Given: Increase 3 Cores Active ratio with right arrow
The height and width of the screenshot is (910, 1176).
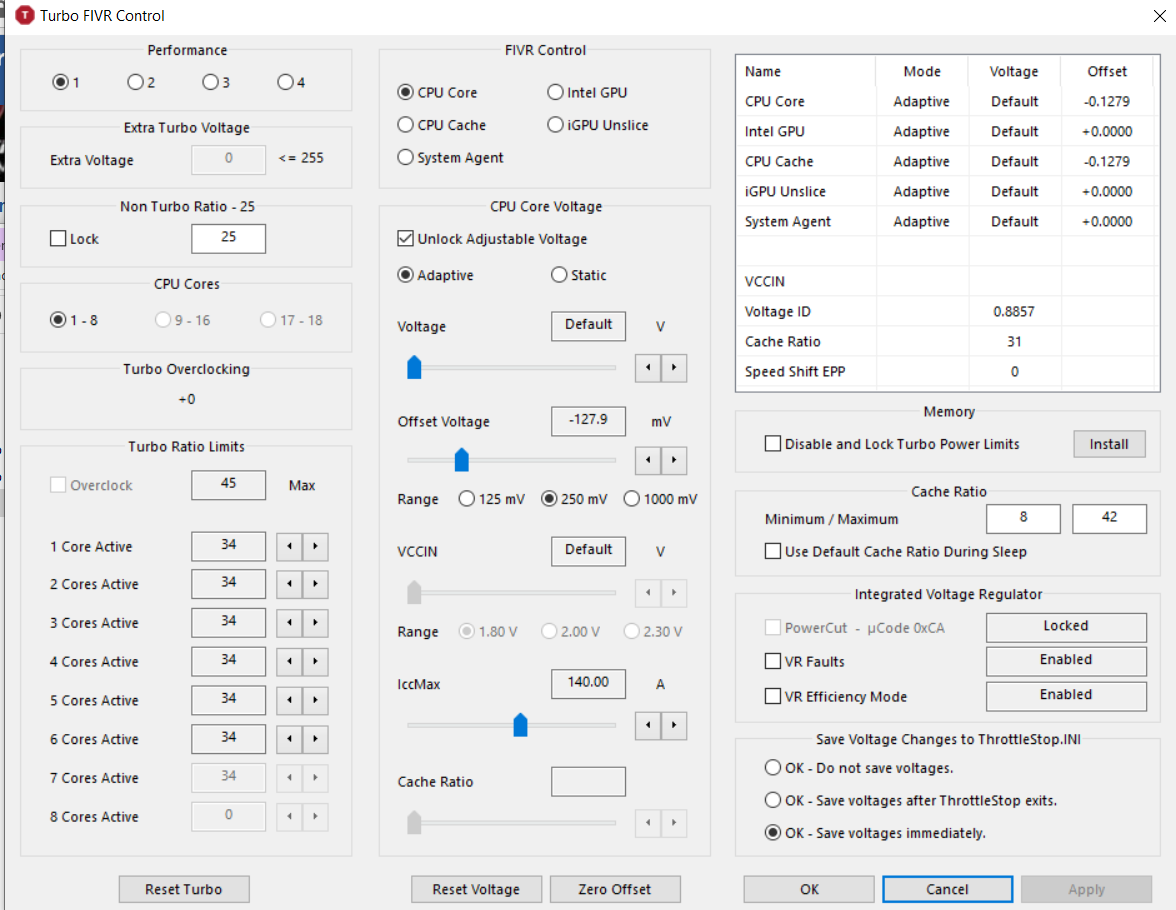Looking at the screenshot, I should pos(316,623).
